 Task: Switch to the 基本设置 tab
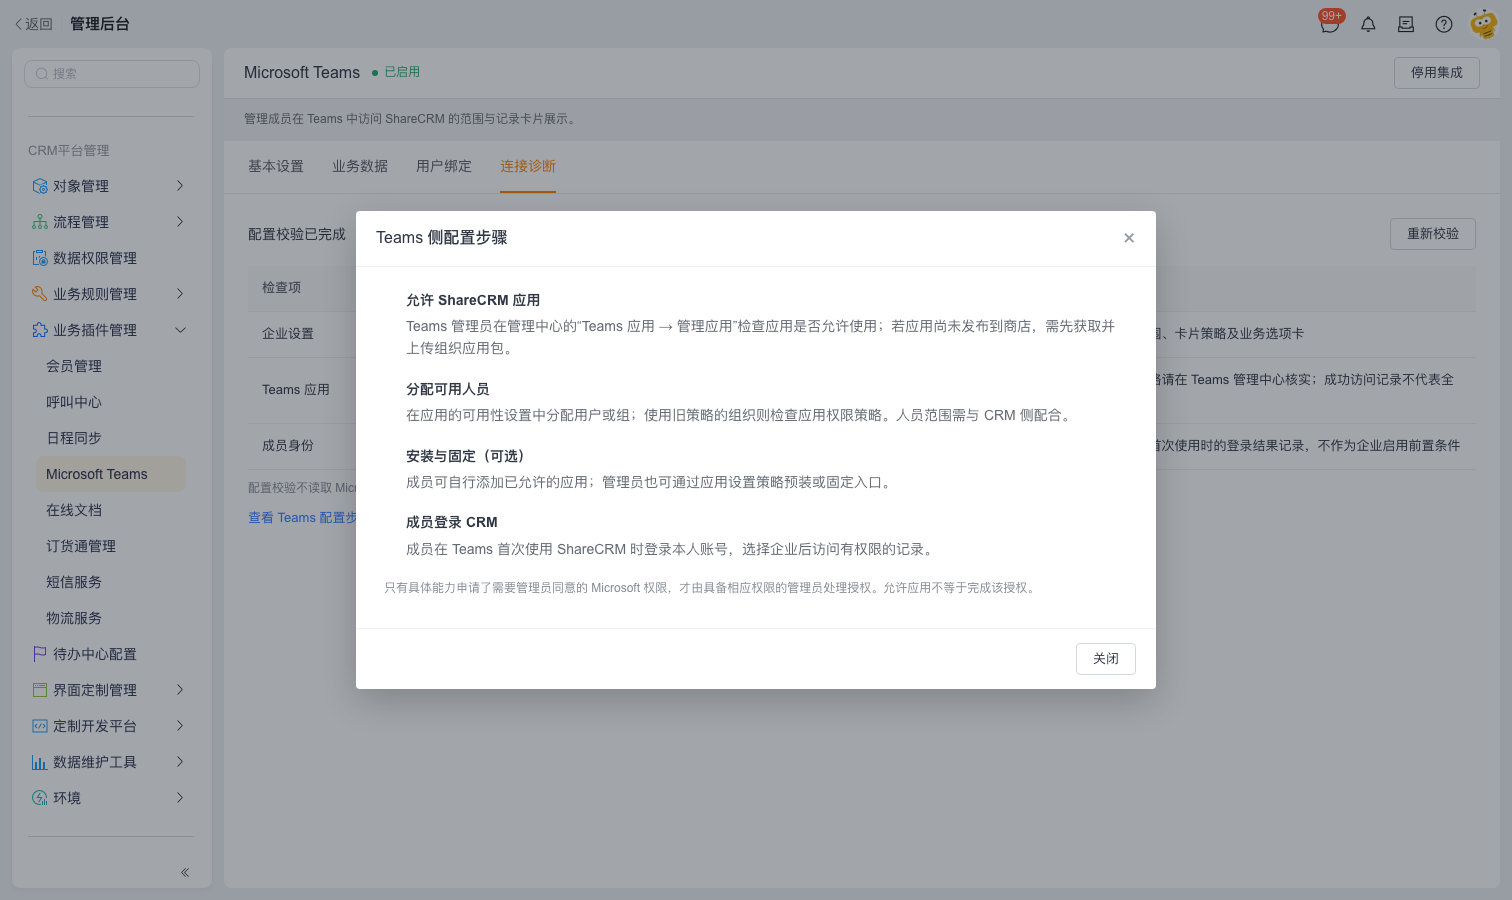276,166
